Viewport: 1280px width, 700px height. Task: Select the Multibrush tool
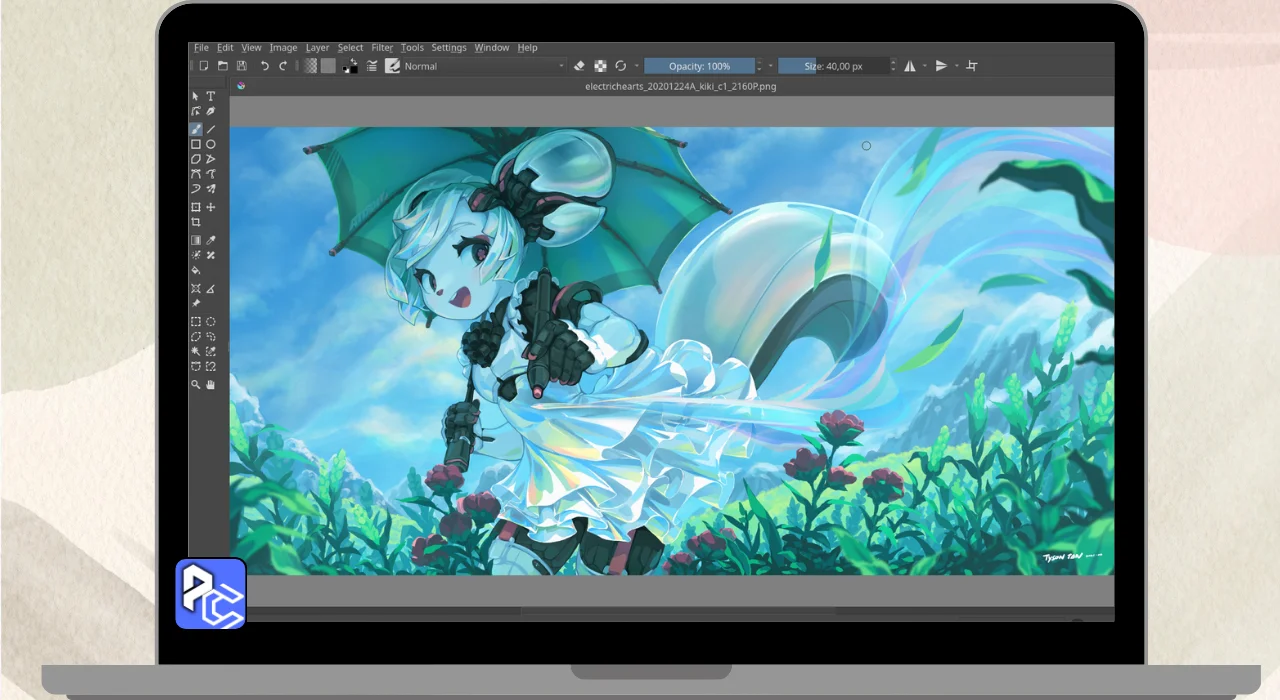tap(211, 189)
